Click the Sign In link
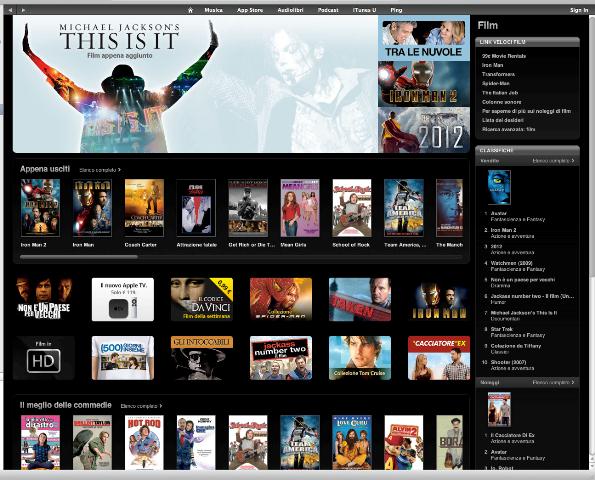The width and height of the screenshot is (595, 480). pyautogui.click(x=579, y=10)
